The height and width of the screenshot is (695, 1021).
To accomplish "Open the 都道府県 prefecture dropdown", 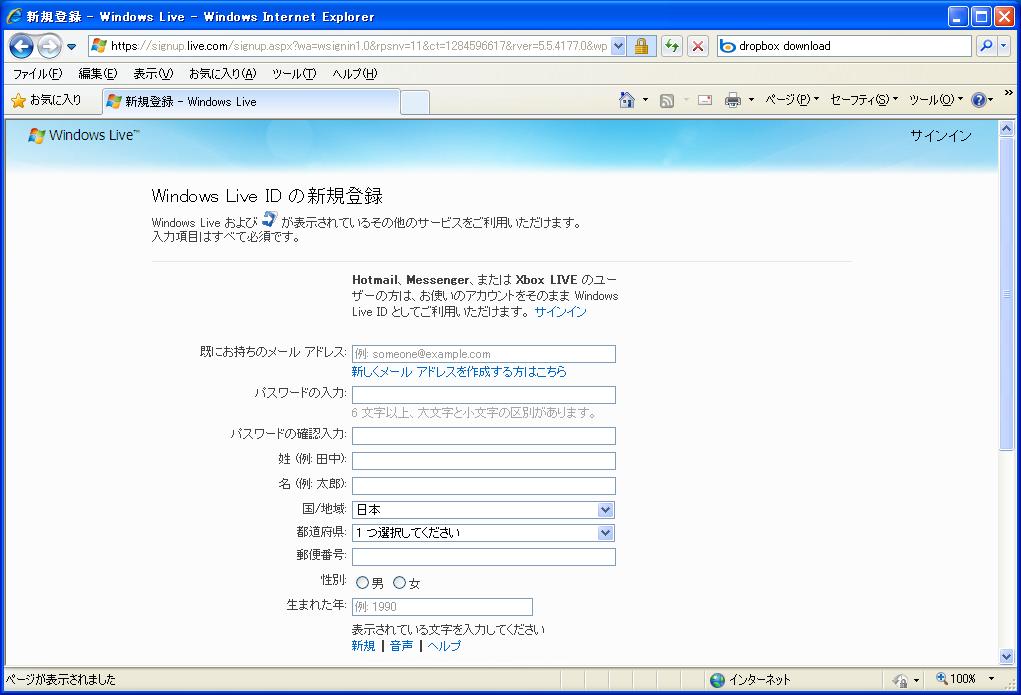I will point(483,533).
